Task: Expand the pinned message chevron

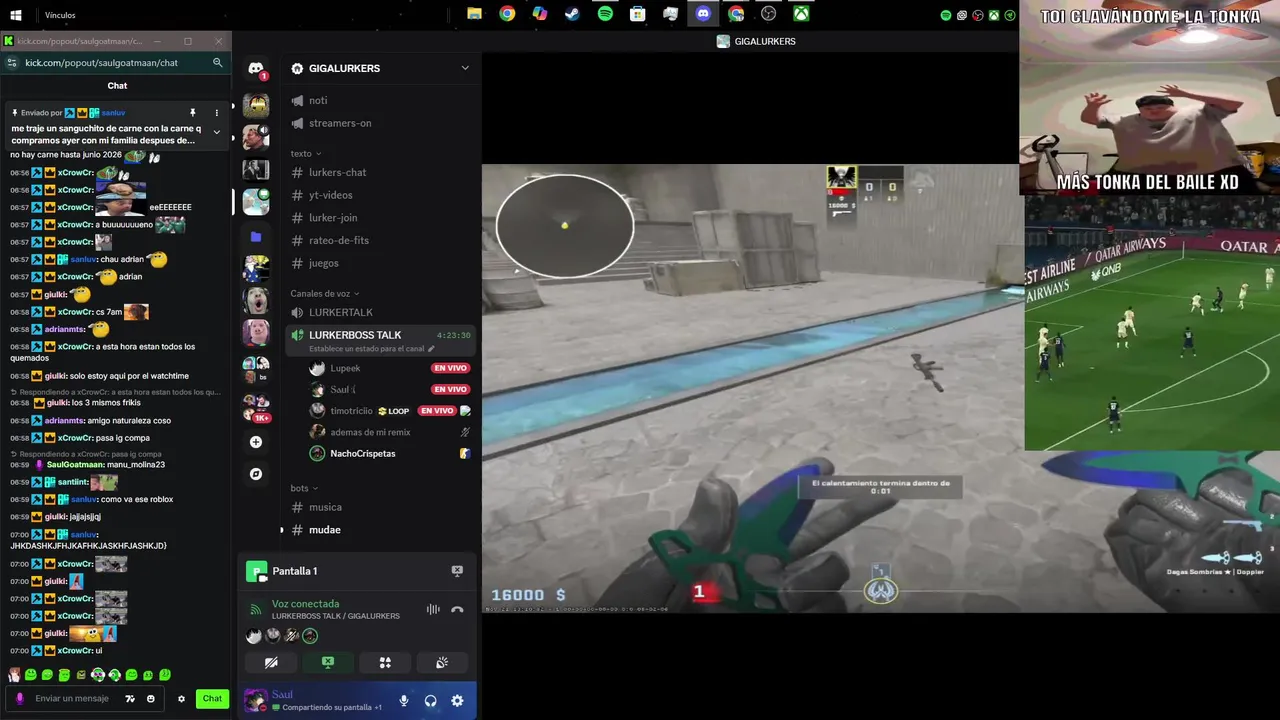Action: click(216, 133)
